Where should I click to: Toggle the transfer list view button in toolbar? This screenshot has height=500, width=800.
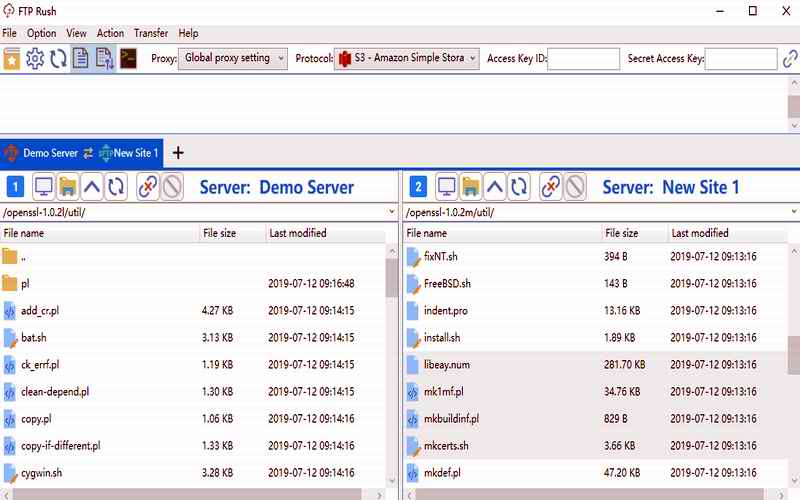click(104, 59)
